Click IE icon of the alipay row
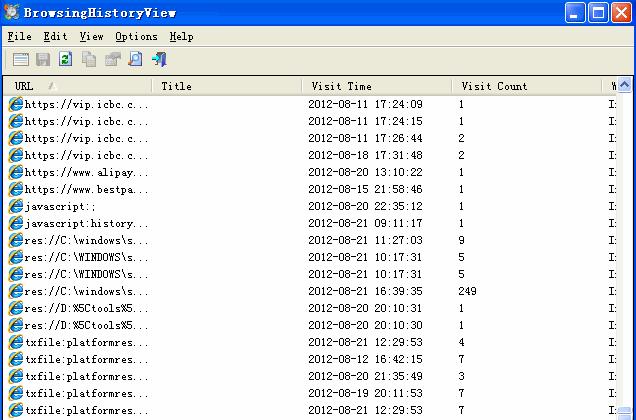 [x=15, y=172]
